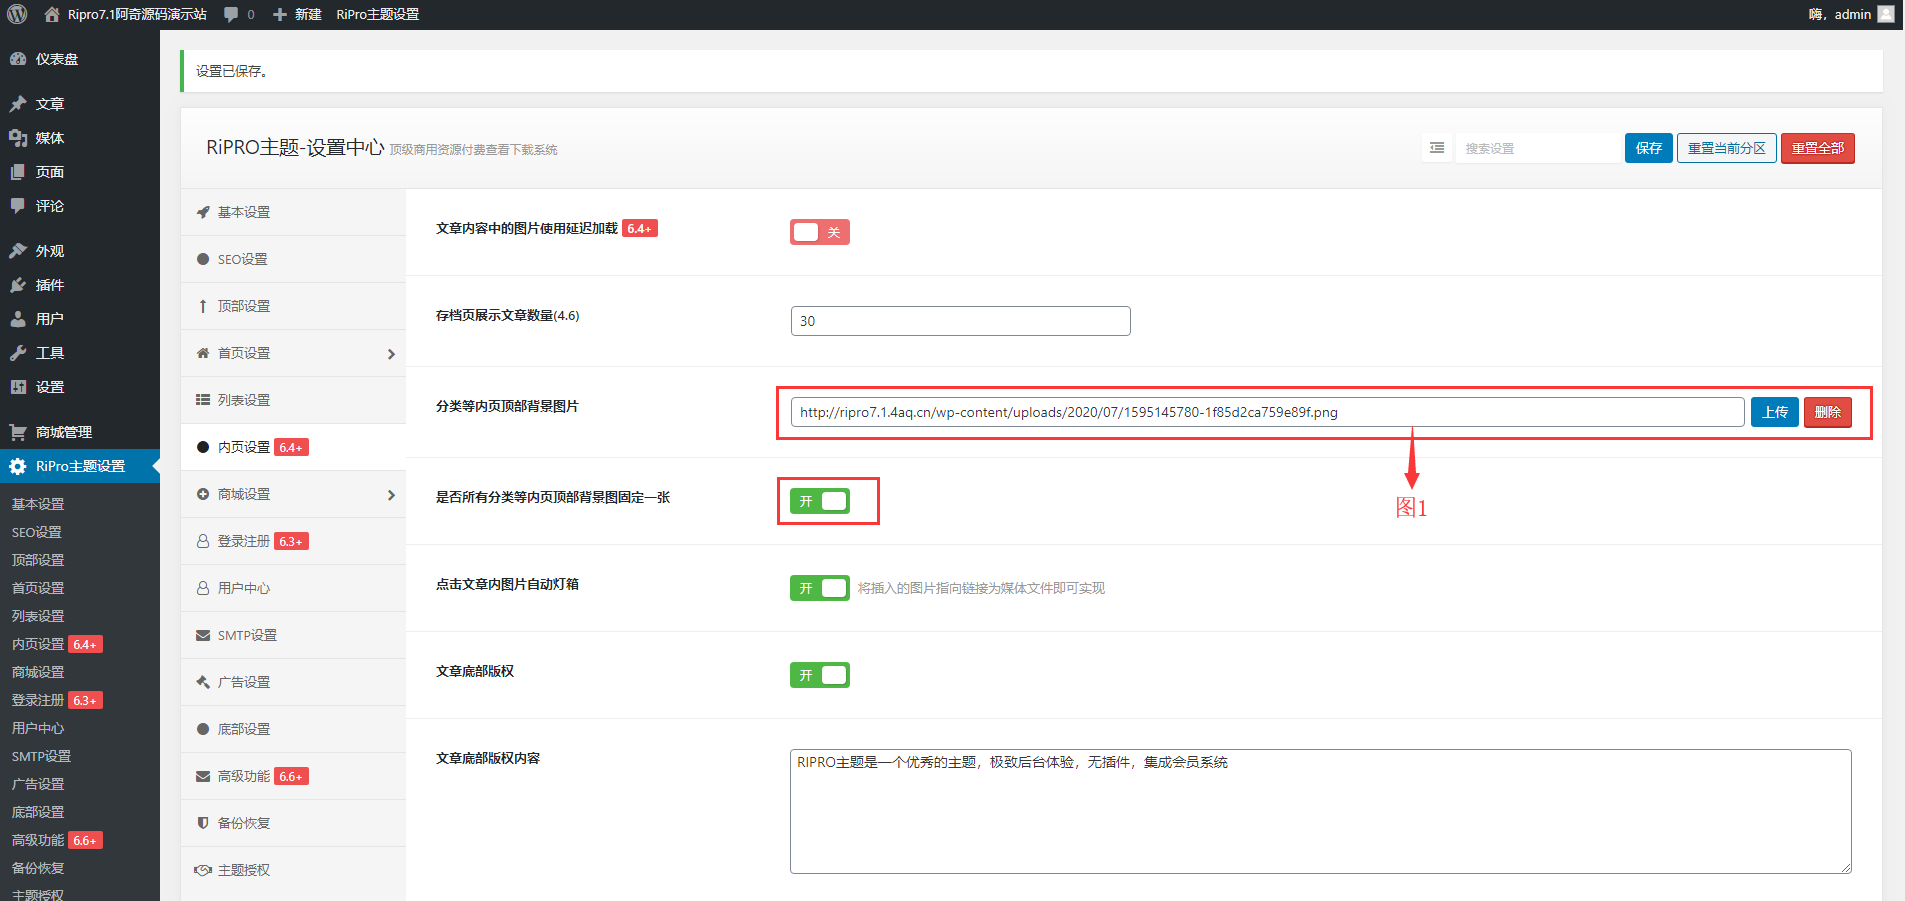
Task: Expand the 商城设置 submenu arrow
Action: click(x=391, y=495)
